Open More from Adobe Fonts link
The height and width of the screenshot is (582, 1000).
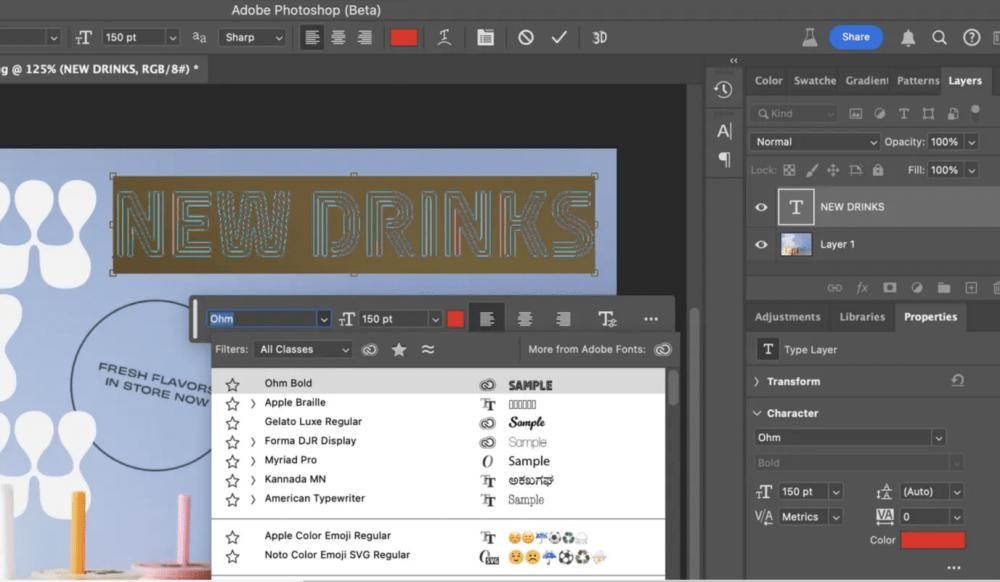coord(663,349)
